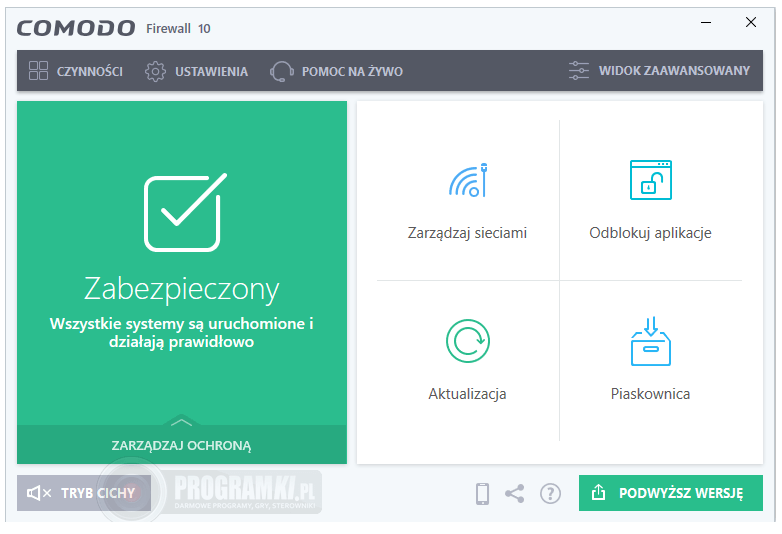Click the Aktualizacja refresh icon
The width and height of the screenshot is (782, 534).
[468, 341]
